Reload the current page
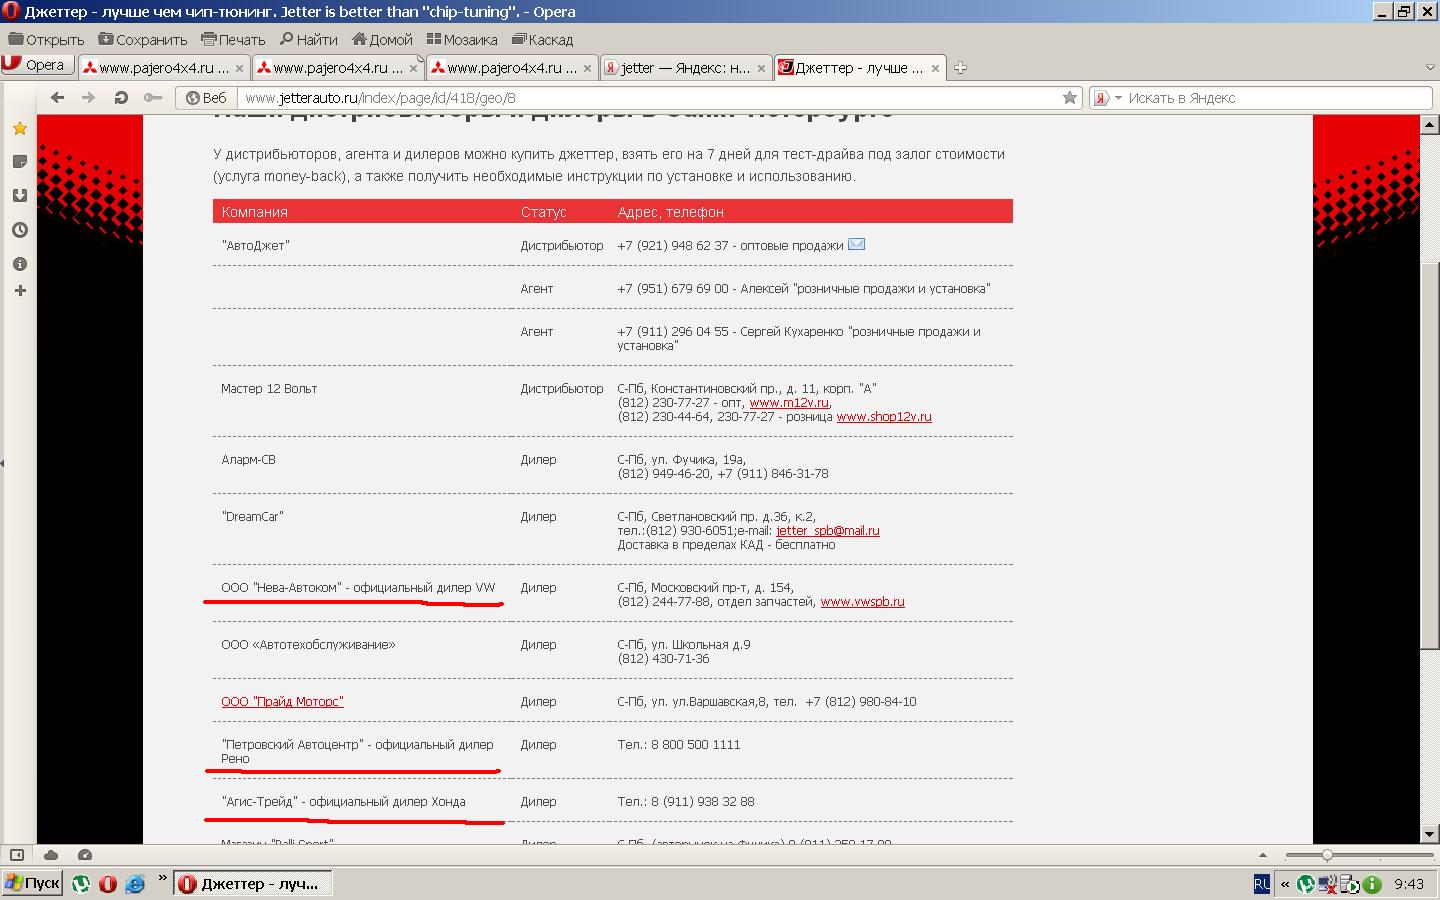 pos(121,98)
